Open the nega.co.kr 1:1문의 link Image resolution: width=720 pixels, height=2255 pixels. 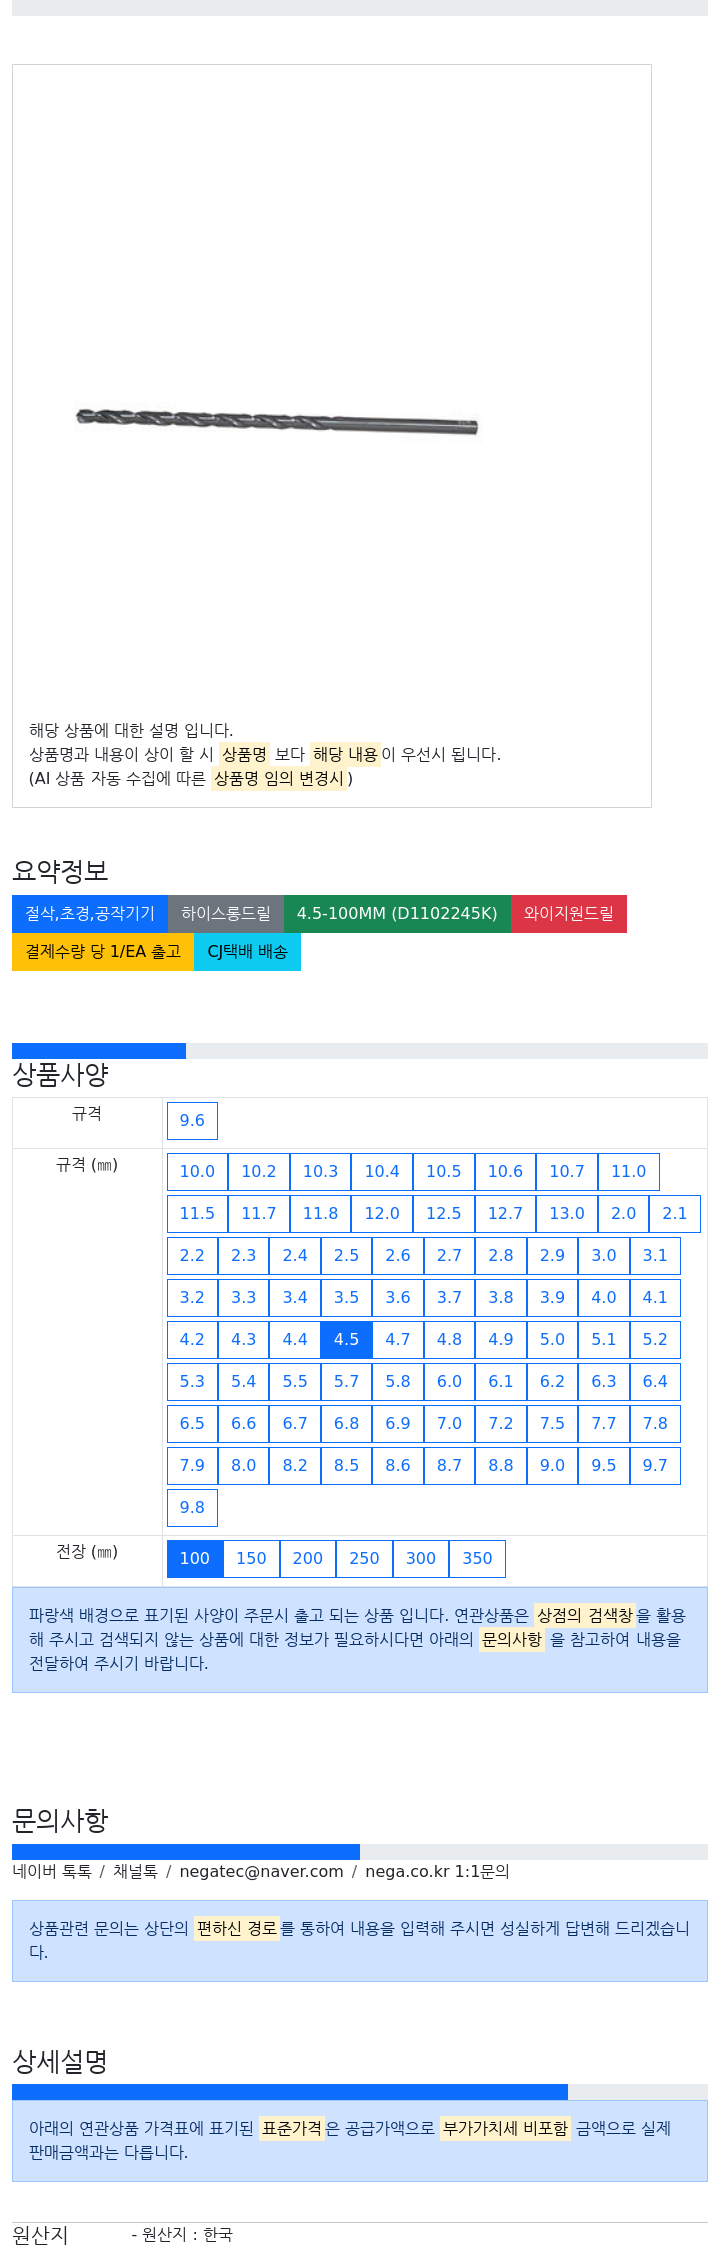pyautogui.click(x=437, y=1872)
